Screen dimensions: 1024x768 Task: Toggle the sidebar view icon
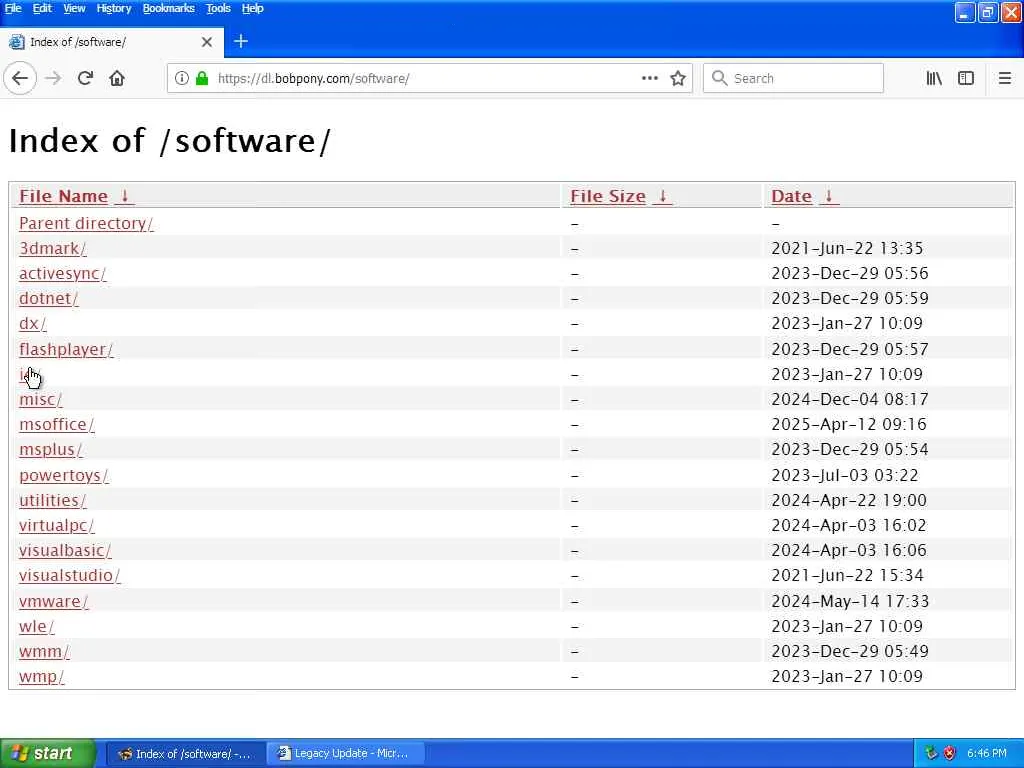pyautogui.click(x=966, y=78)
